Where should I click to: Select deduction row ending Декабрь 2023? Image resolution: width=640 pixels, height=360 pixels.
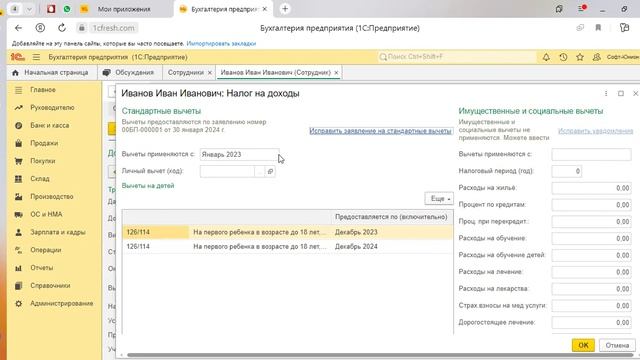[x=288, y=232]
